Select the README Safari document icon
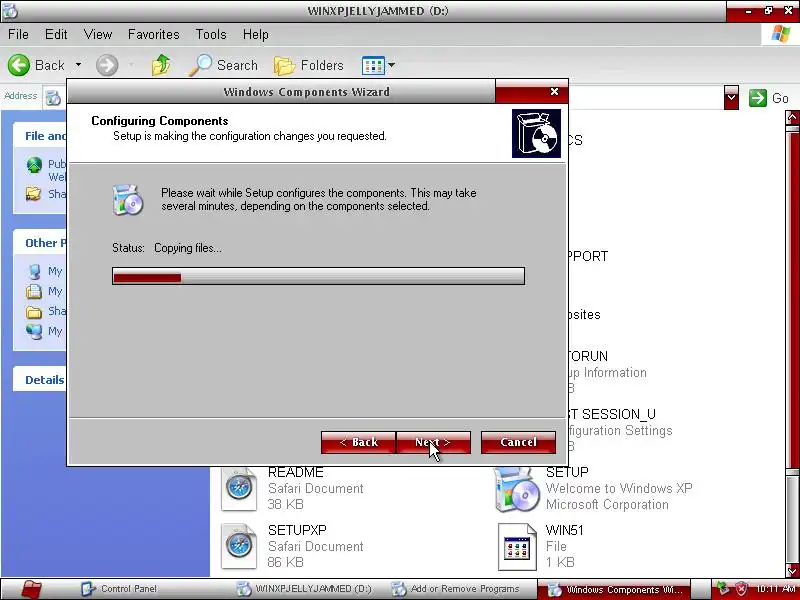 [x=238, y=489]
